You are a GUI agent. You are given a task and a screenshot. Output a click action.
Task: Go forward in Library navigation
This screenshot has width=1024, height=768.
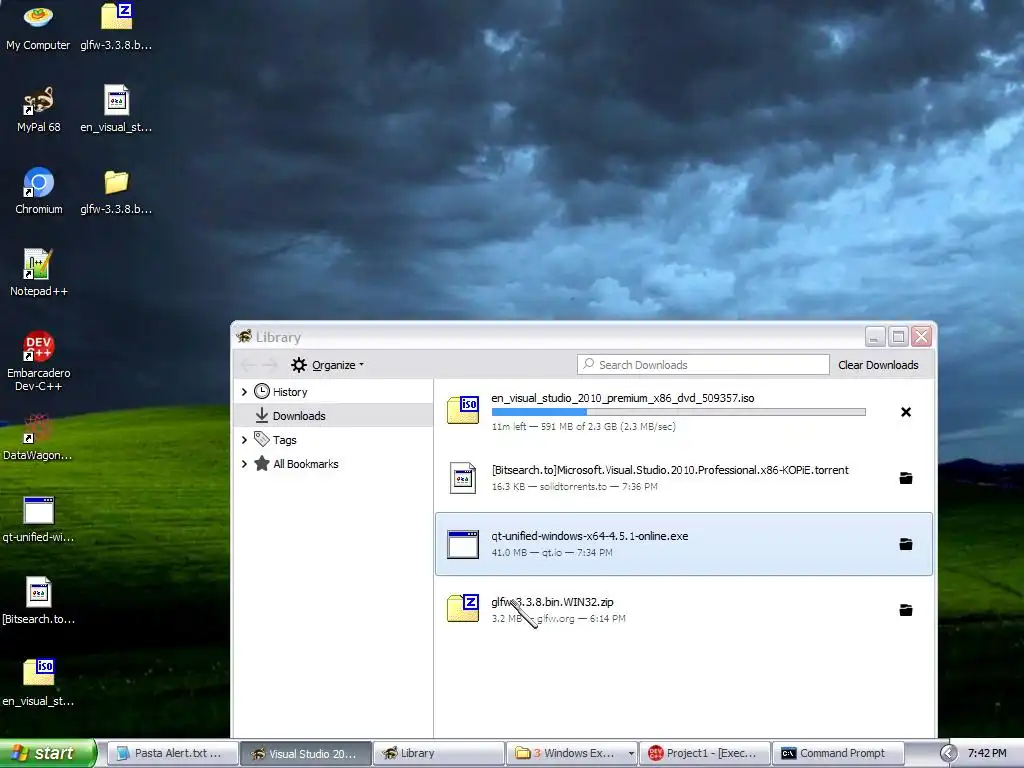pyautogui.click(x=269, y=364)
